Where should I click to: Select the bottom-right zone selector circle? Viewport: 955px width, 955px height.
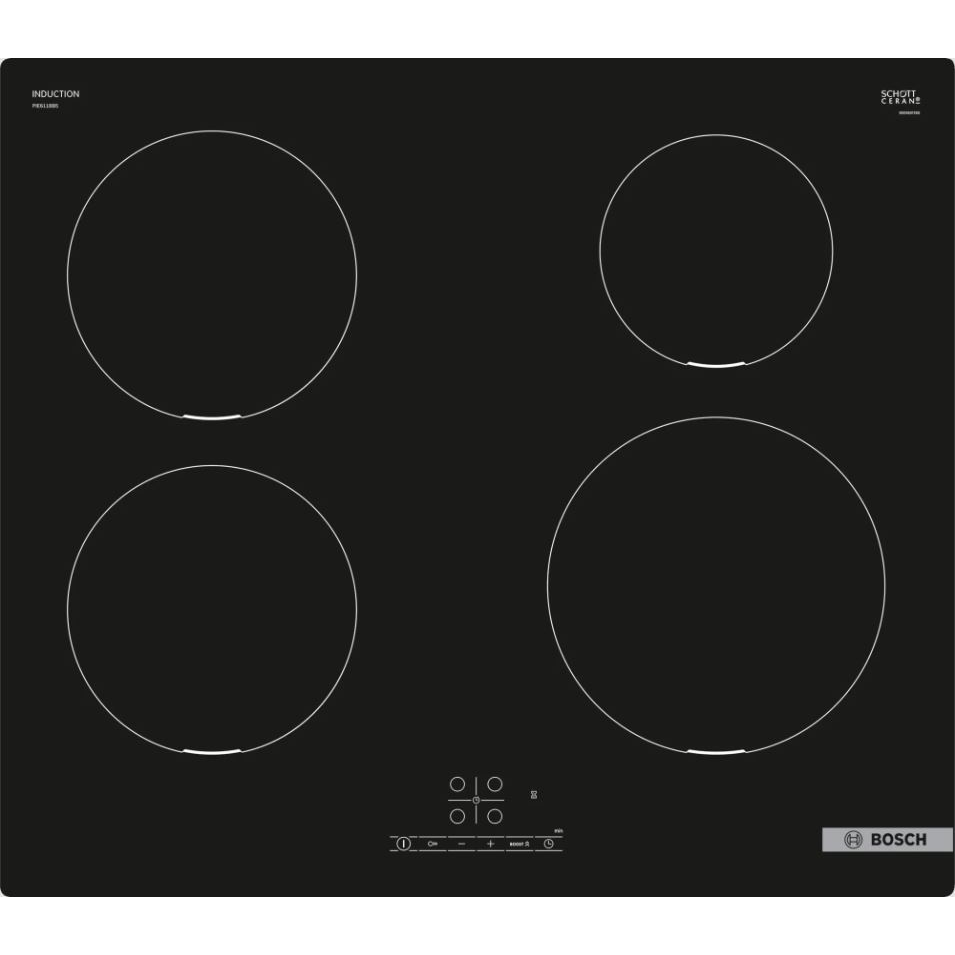pyautogui.click(x=494, y=816)
